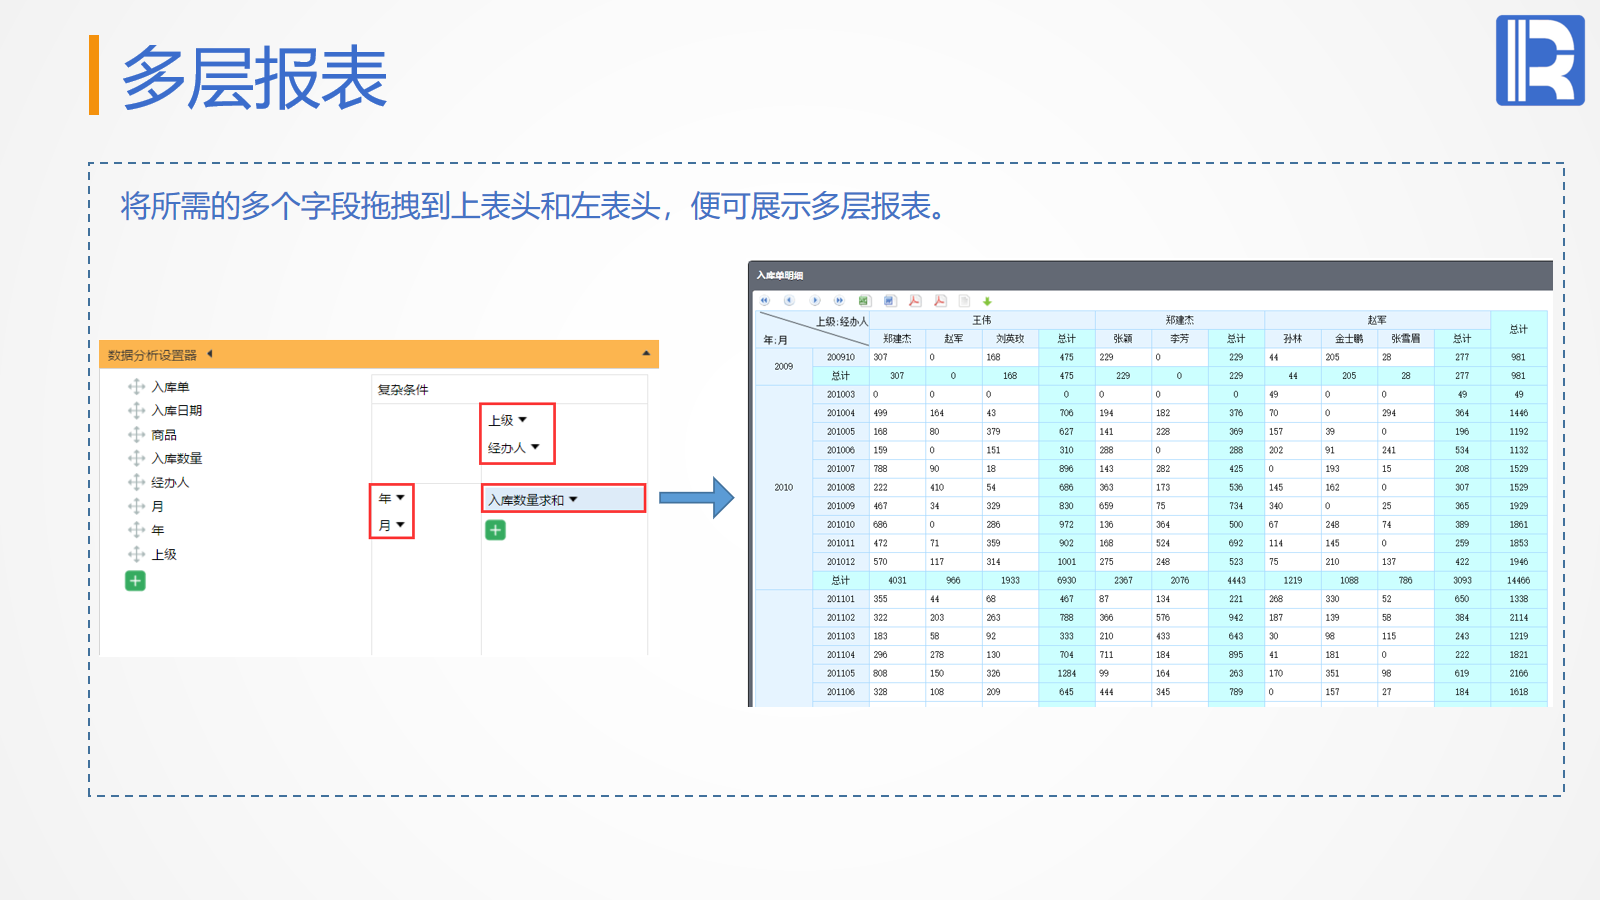Open the 上级 dropdown in column header

(x=522, y=420)
